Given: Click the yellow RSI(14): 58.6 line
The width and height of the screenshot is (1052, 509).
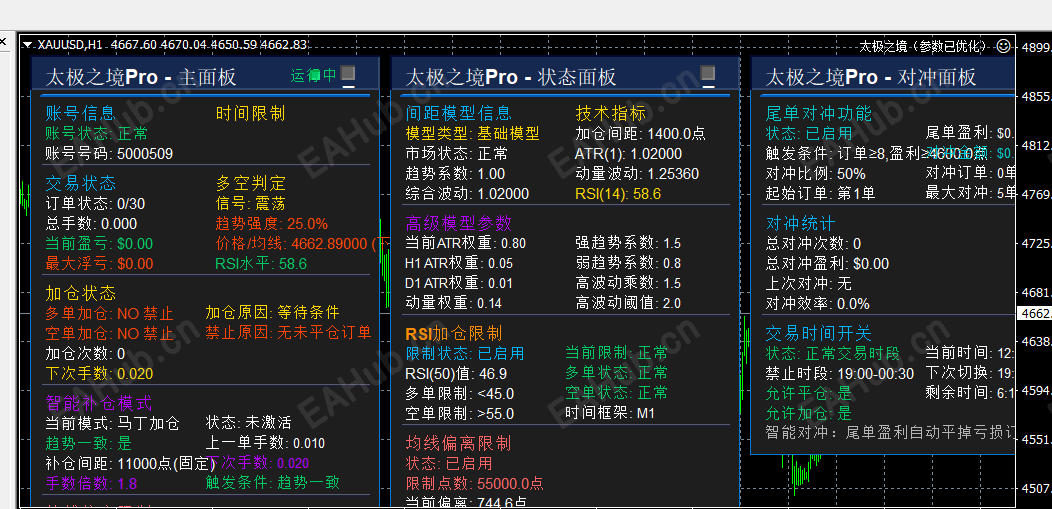Looking at the screenshot, I should [618, 194].
